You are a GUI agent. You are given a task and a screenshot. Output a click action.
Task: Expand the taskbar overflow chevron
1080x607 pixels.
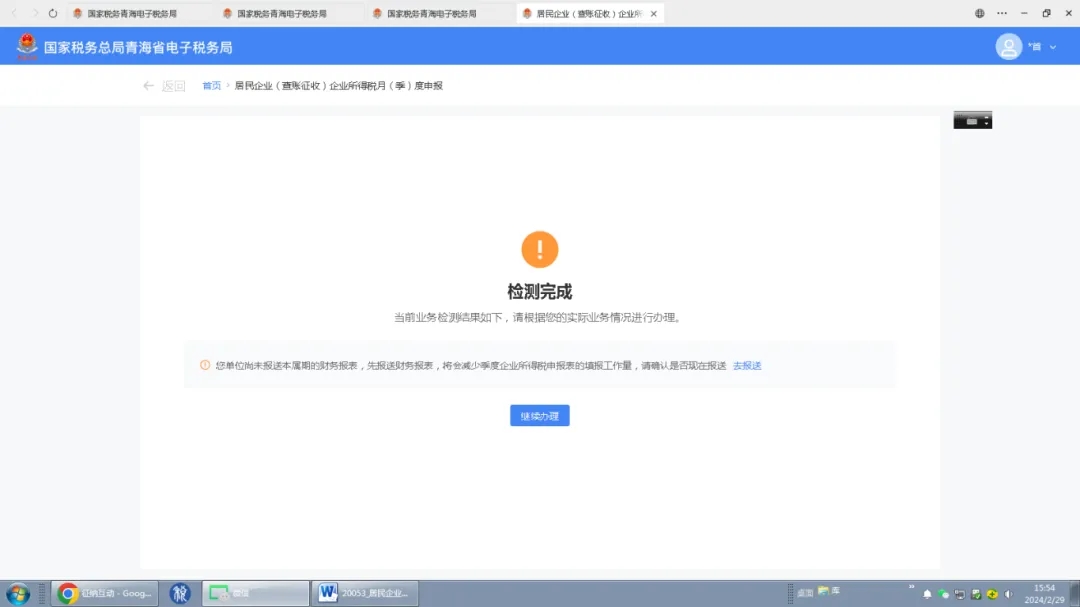pyautogui.click(x=911, y=587)
